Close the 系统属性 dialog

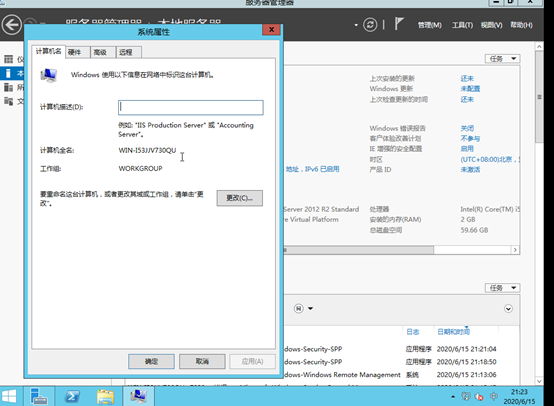click(271, 30)
